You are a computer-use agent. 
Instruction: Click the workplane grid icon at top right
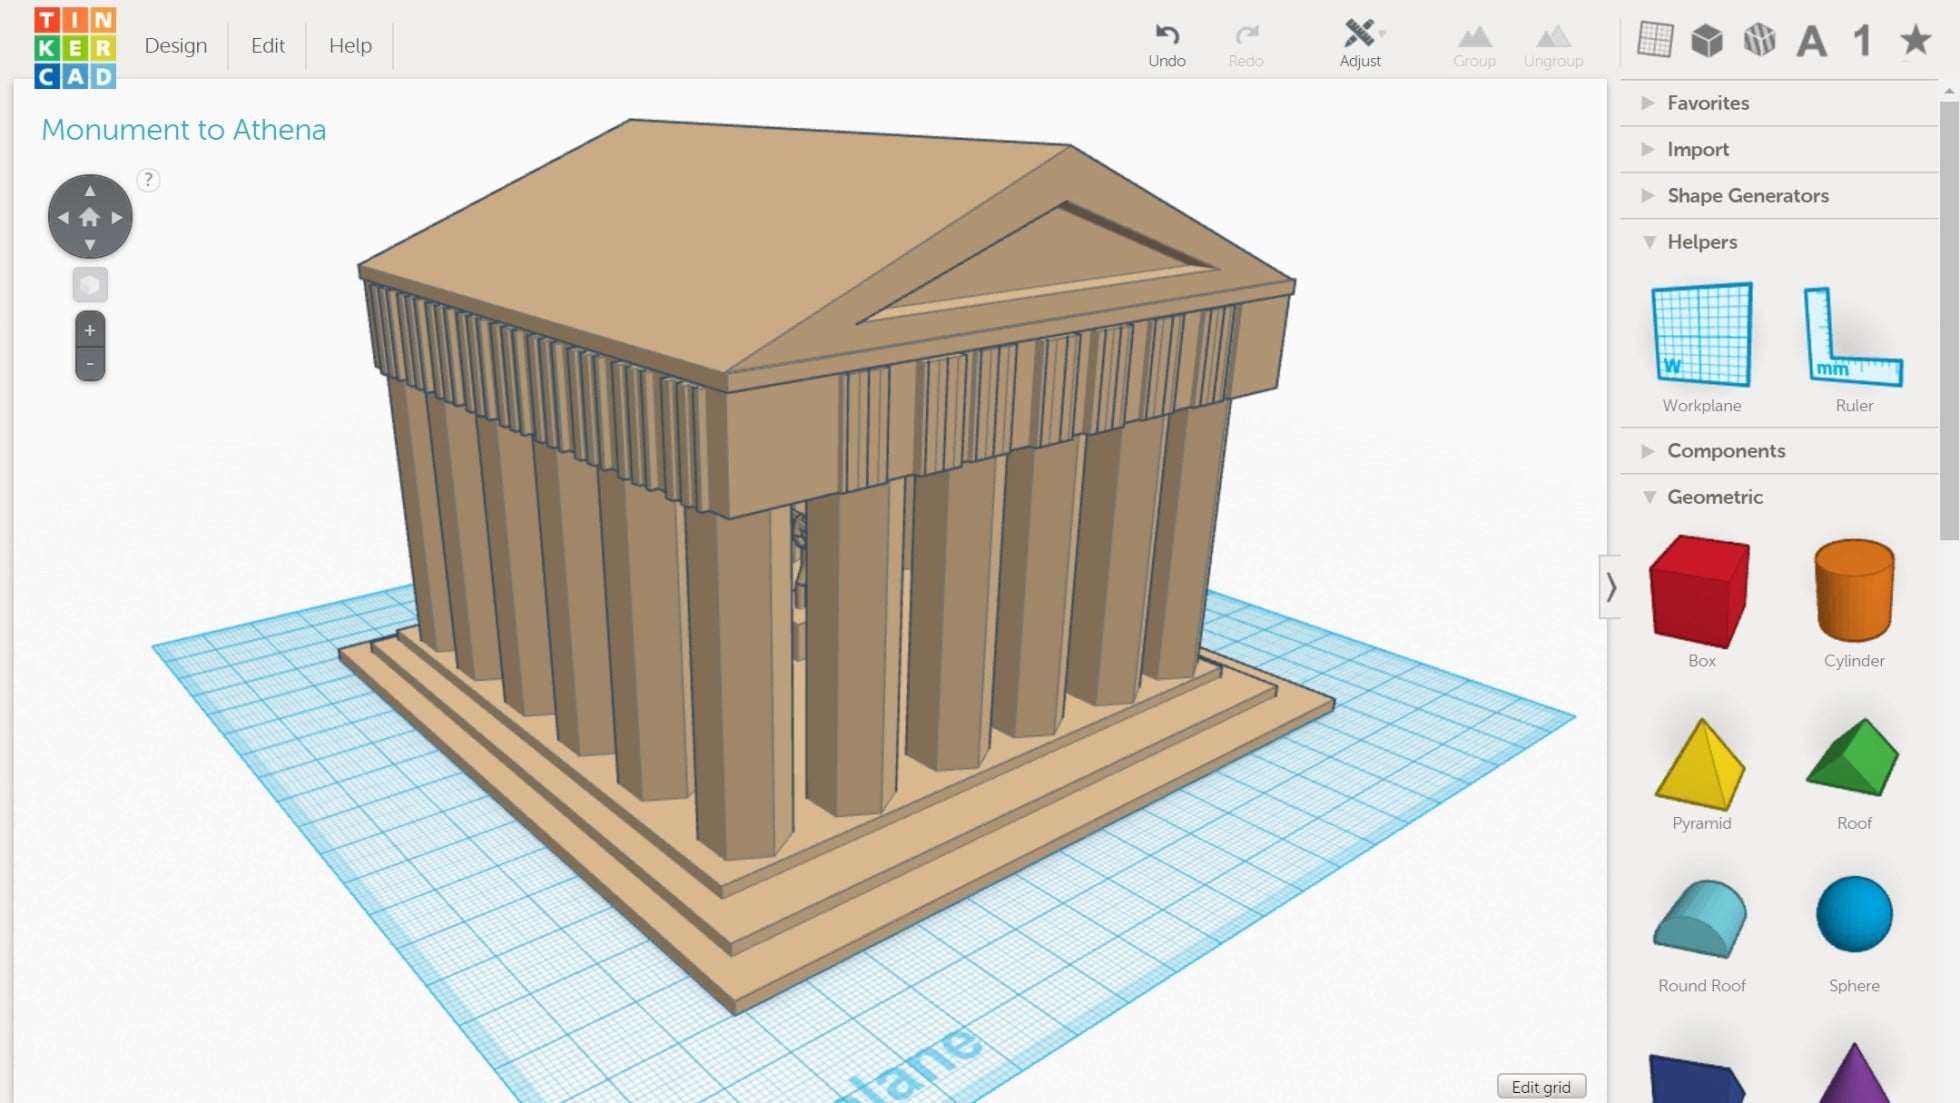[x=1655, y=37]
